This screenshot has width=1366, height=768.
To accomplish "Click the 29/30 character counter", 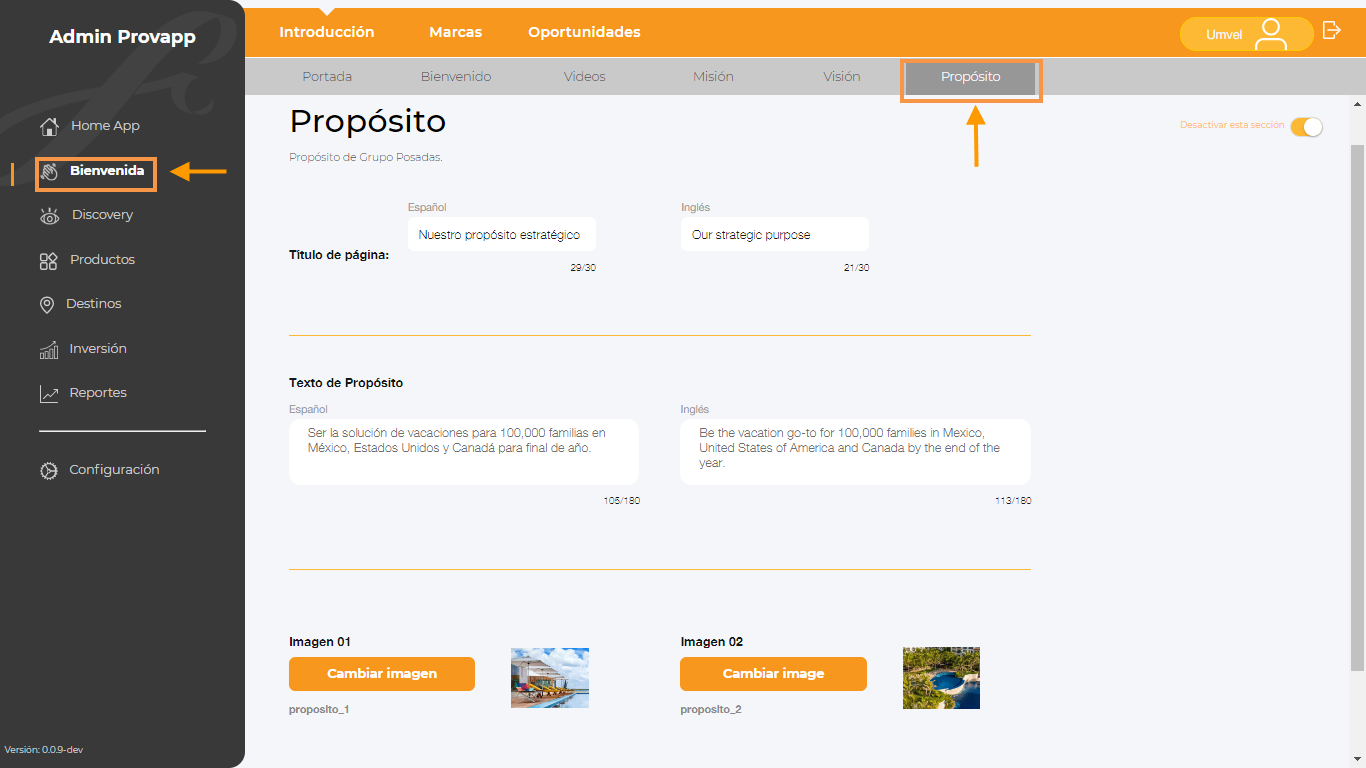I will pos(583,268).
